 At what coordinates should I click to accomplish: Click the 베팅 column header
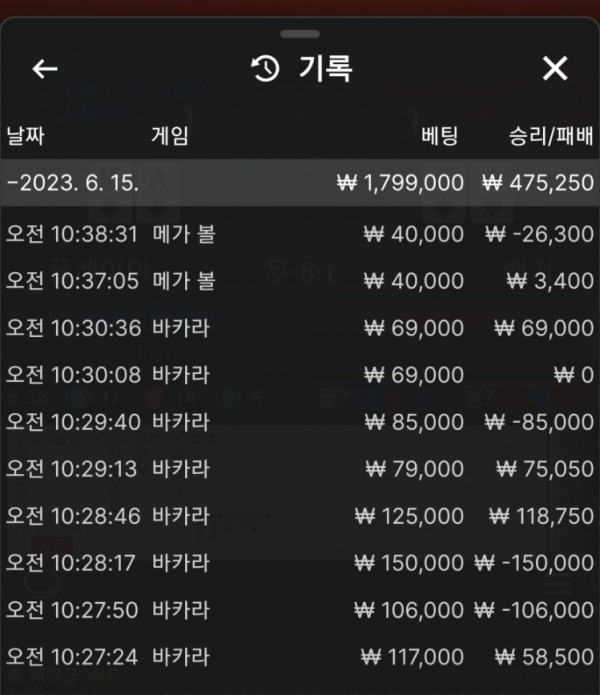pyautogui.click(x=440, y=136)
